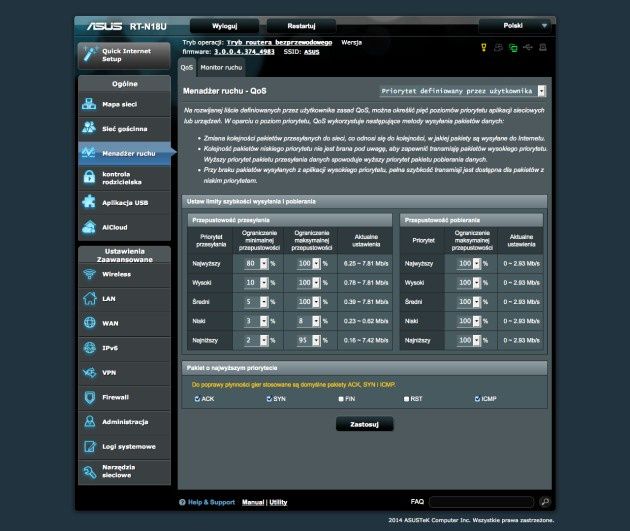Click the kontrola rodzicielska lock icon
Screen dimensions: 630x531
[x=89, y=177]
